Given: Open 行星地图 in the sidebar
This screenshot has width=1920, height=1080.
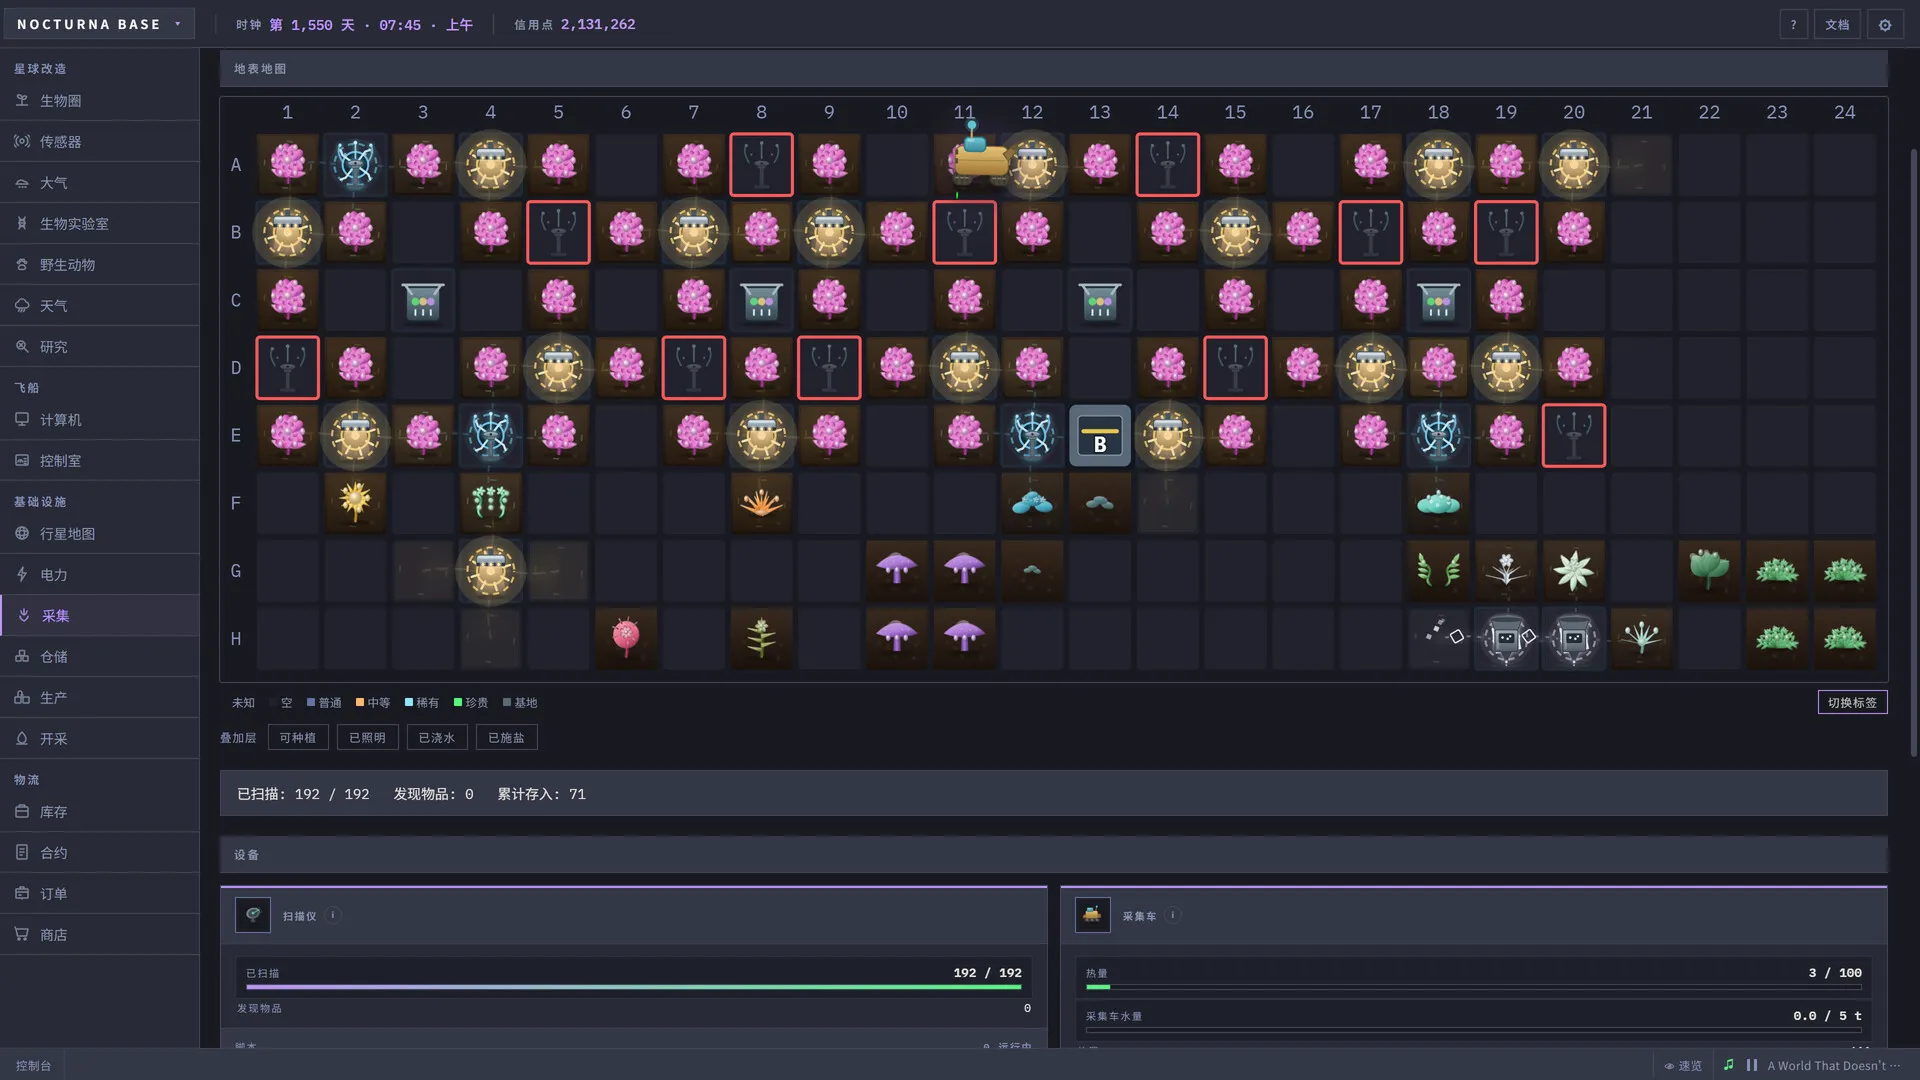Looking at the screenshot, I should (x=100, y=534).
